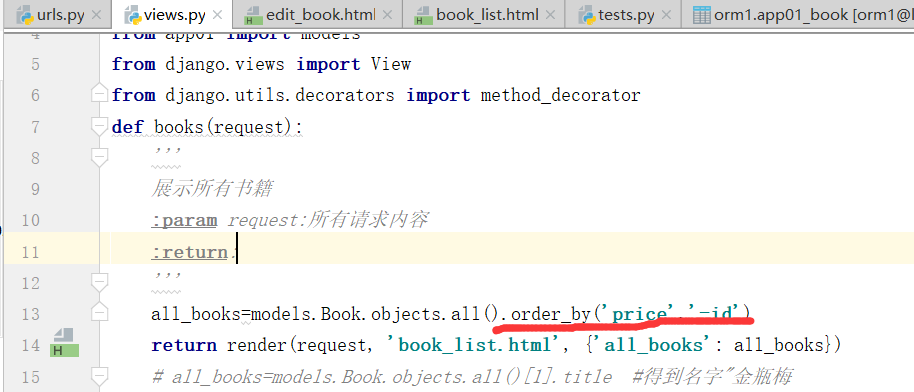The height and width of the screenshot is (392, 914).
Task: Collapse the books function at line 7
Action: coord(100,126)
